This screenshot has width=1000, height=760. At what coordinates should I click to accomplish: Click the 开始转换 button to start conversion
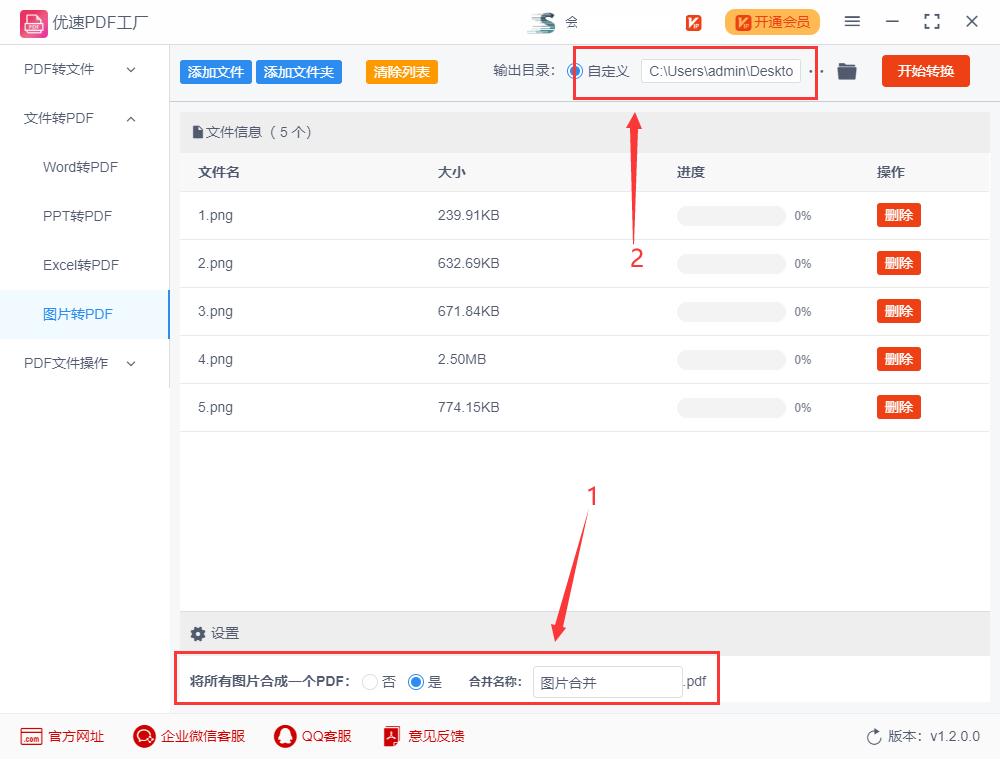925,71
